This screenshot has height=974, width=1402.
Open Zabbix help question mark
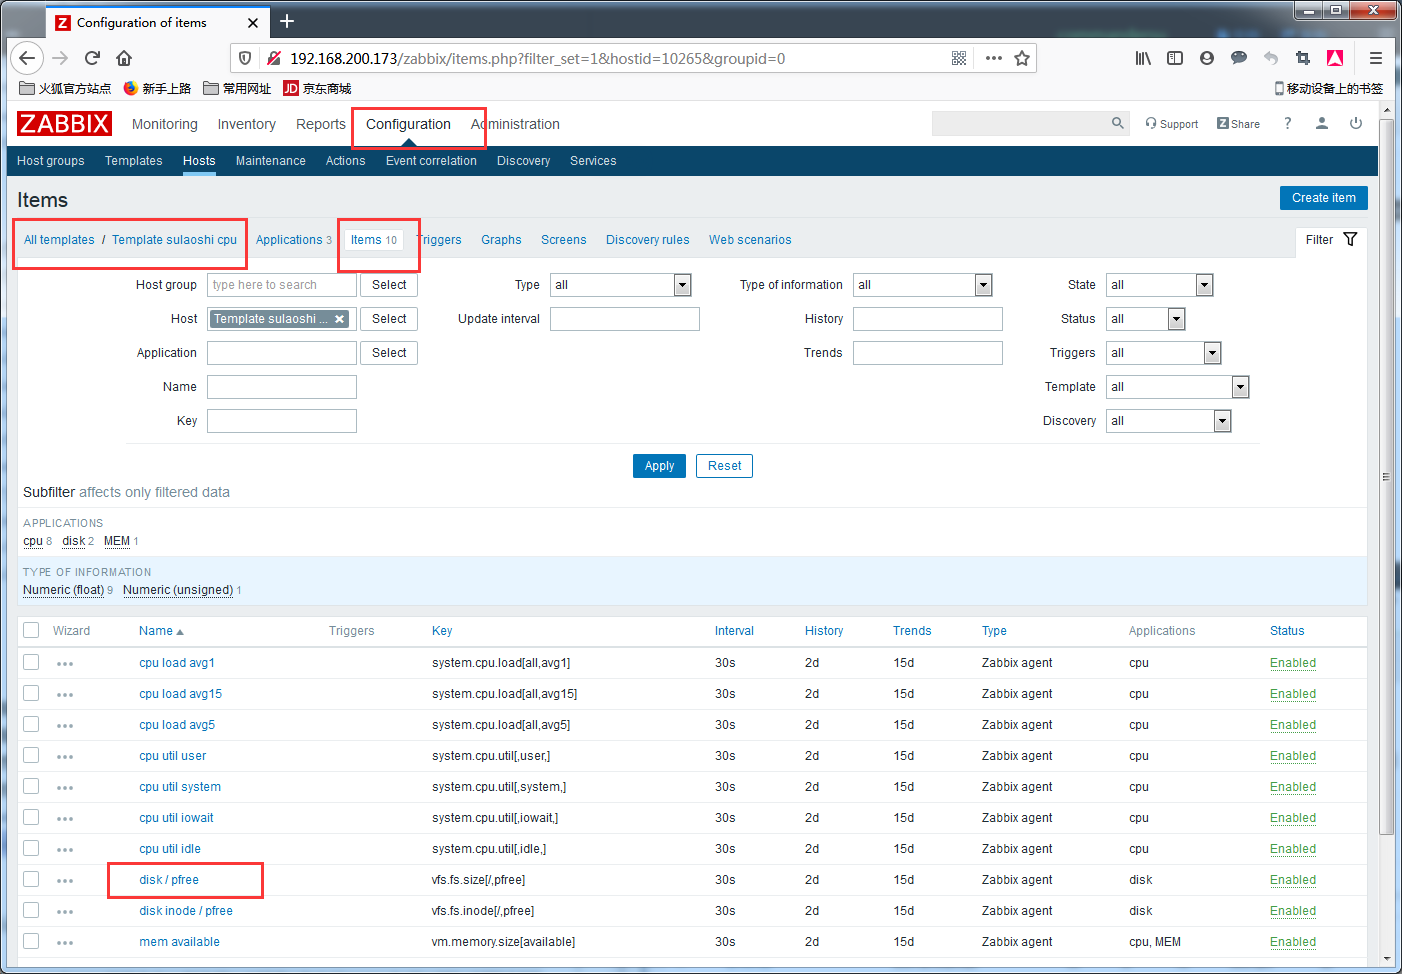[1288, 123]
